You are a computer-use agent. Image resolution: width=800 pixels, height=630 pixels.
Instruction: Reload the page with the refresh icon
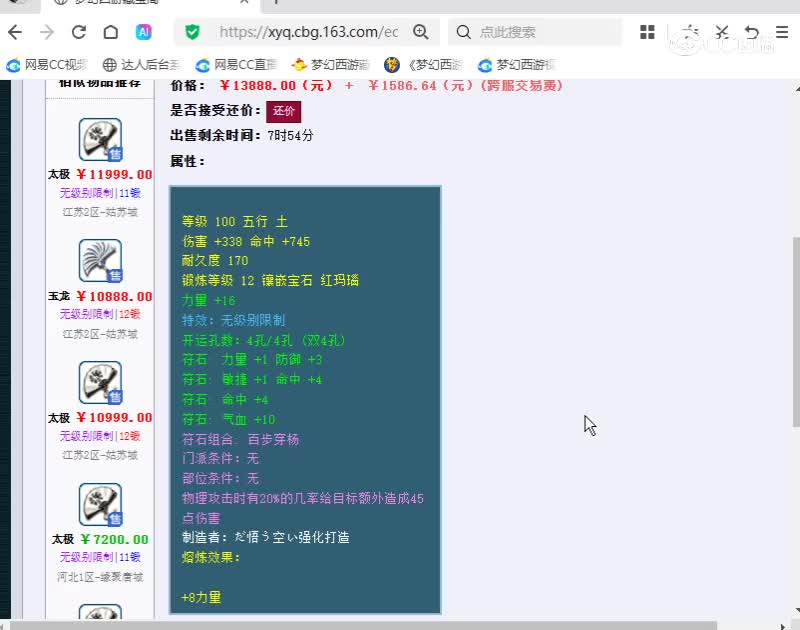coord(79,32)
